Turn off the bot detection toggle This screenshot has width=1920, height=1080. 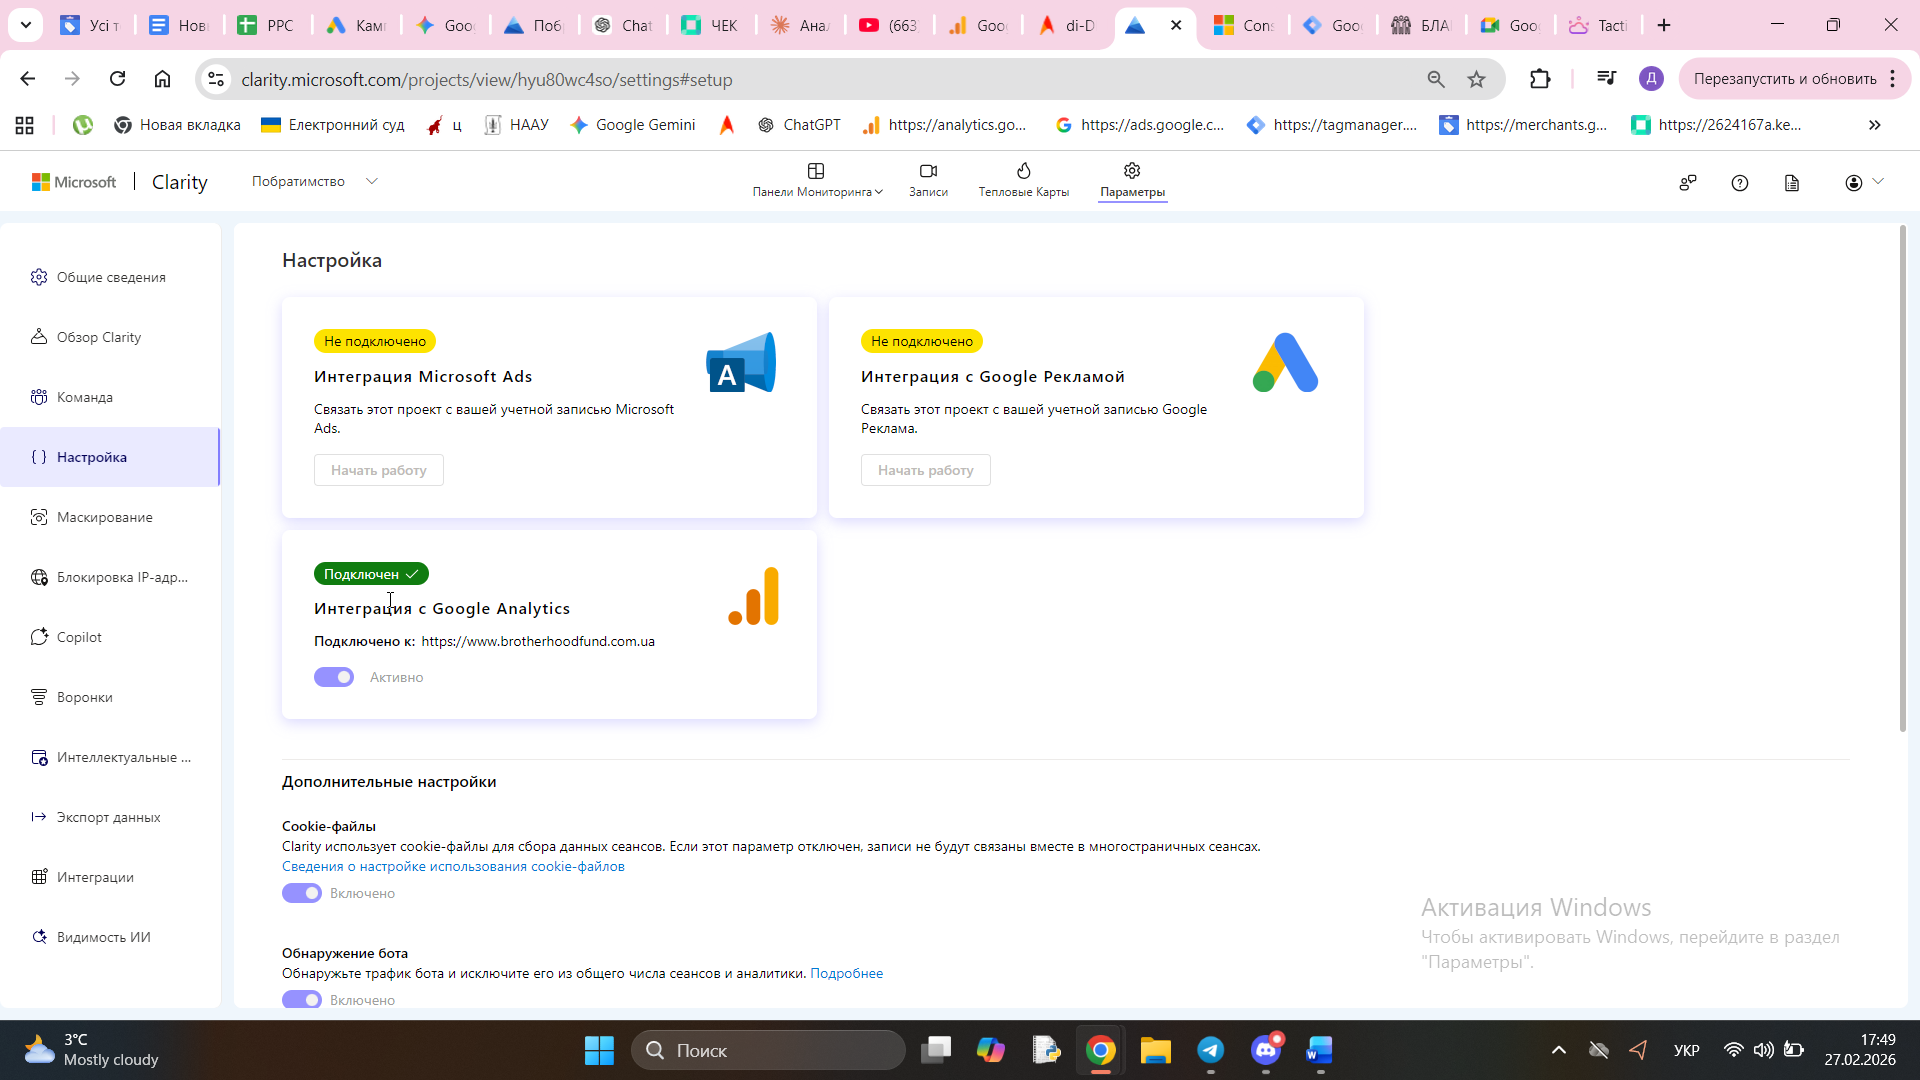(302, 999)
